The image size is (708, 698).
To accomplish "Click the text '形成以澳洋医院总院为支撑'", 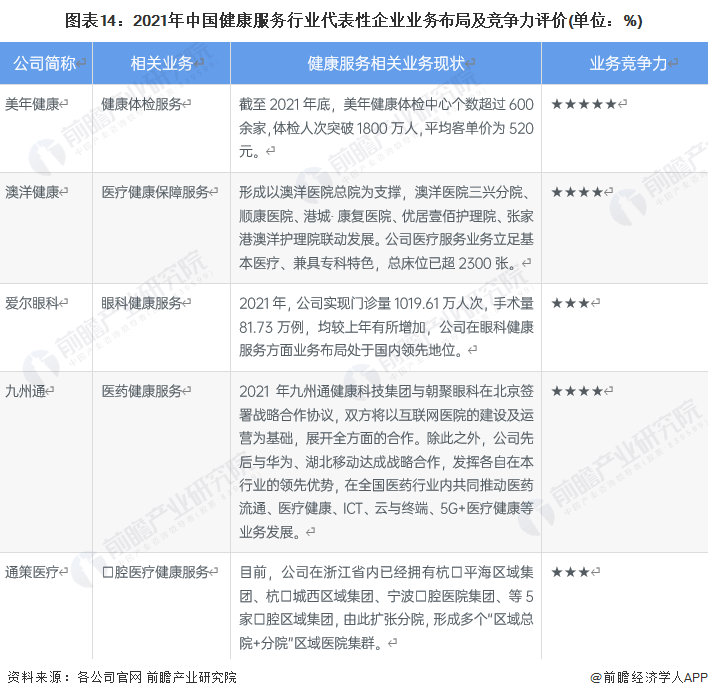I will (320, 192).
